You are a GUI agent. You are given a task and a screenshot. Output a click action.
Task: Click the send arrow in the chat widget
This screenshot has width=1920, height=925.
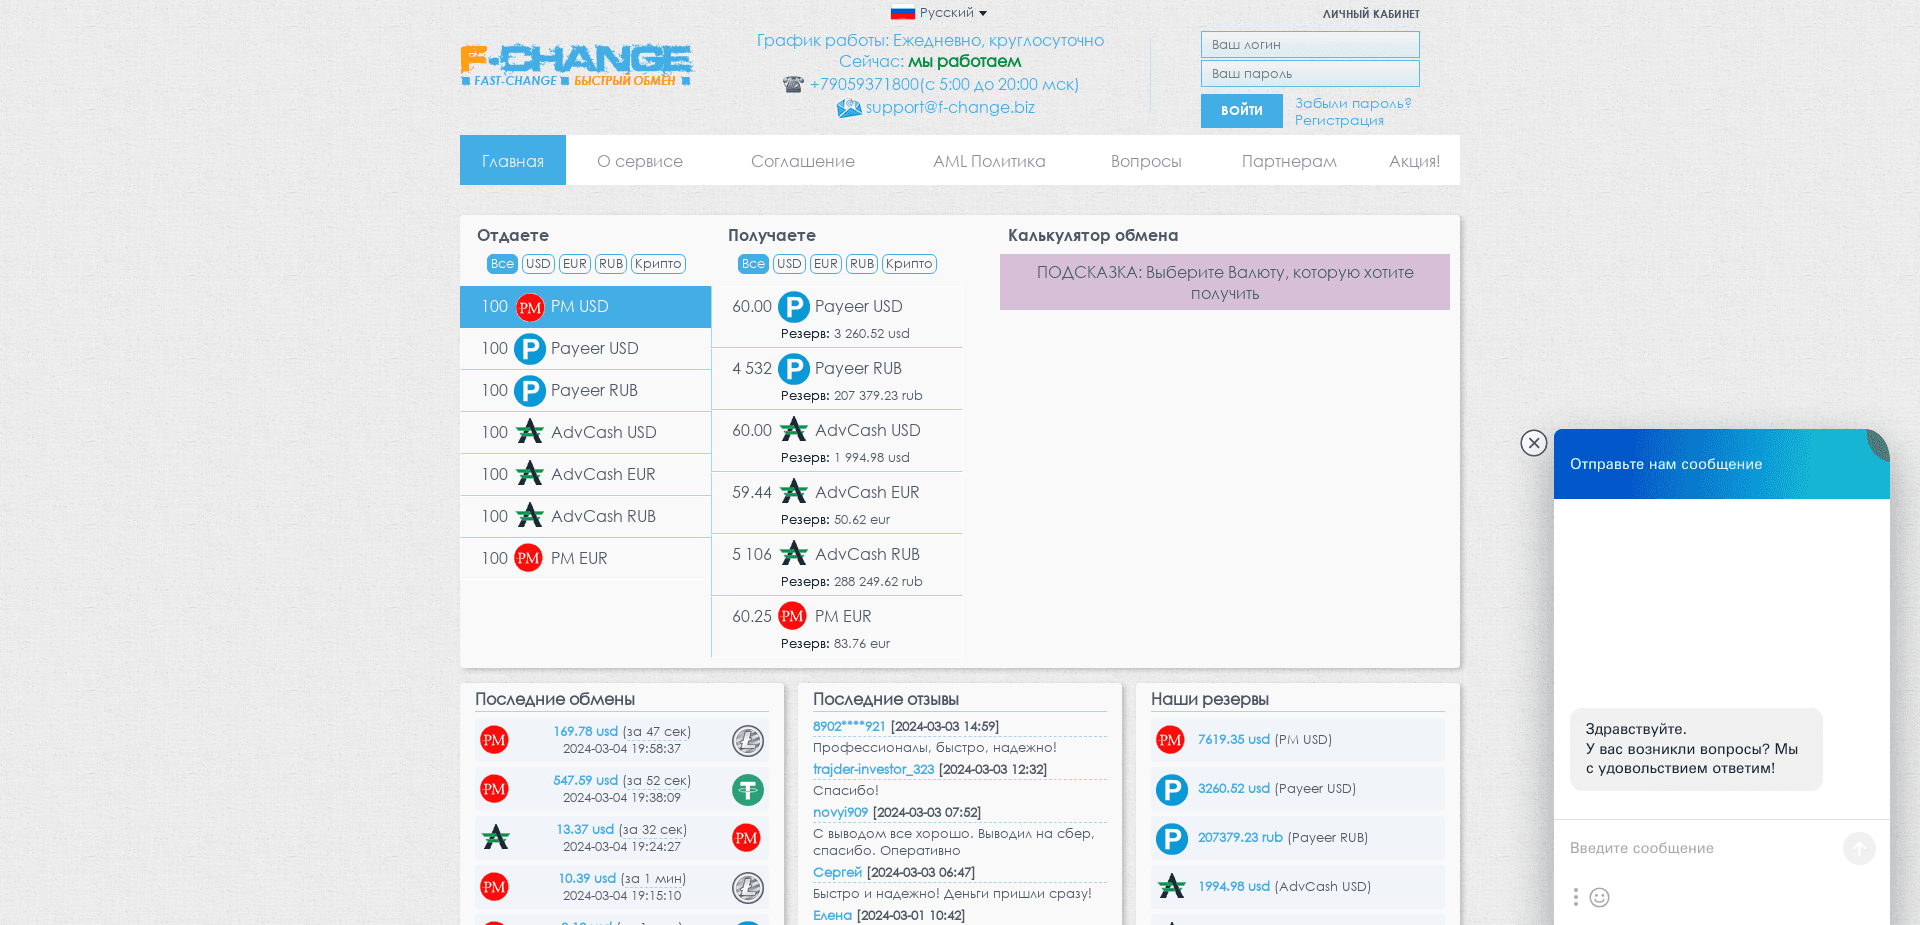pos(1860,848)
